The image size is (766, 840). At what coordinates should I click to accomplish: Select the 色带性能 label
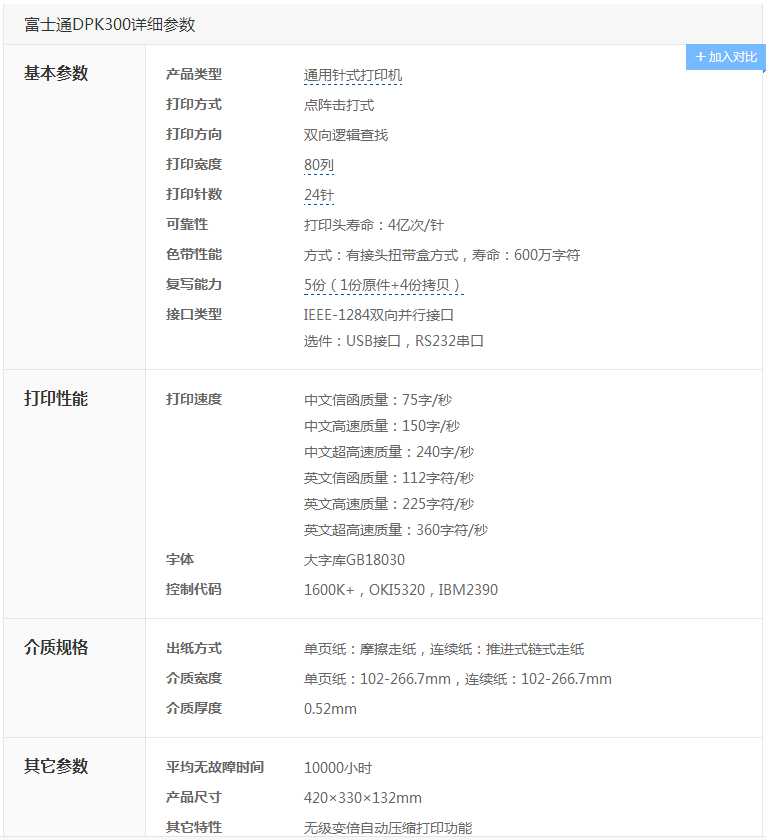pyautogui.click(x=193, y=254)
